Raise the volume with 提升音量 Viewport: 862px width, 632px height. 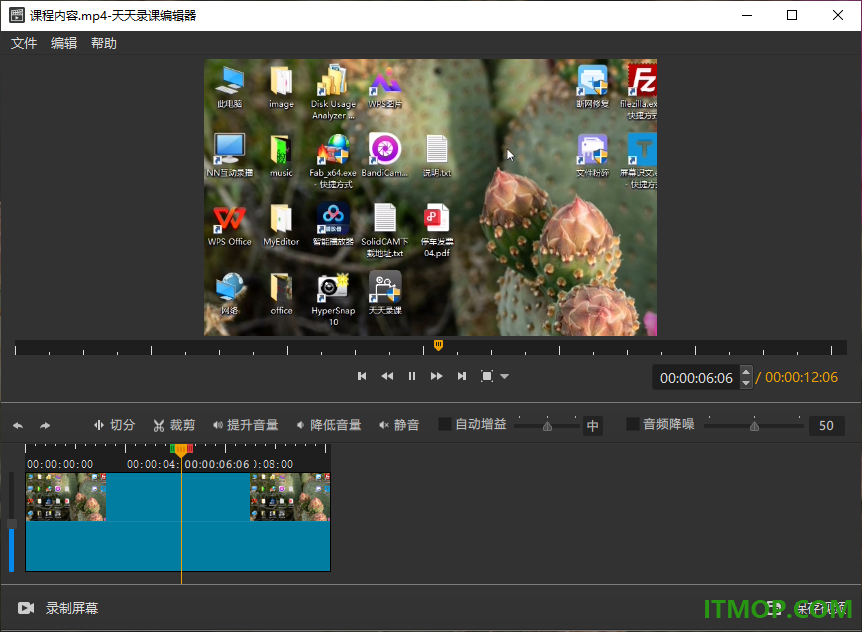coord(245,425)
